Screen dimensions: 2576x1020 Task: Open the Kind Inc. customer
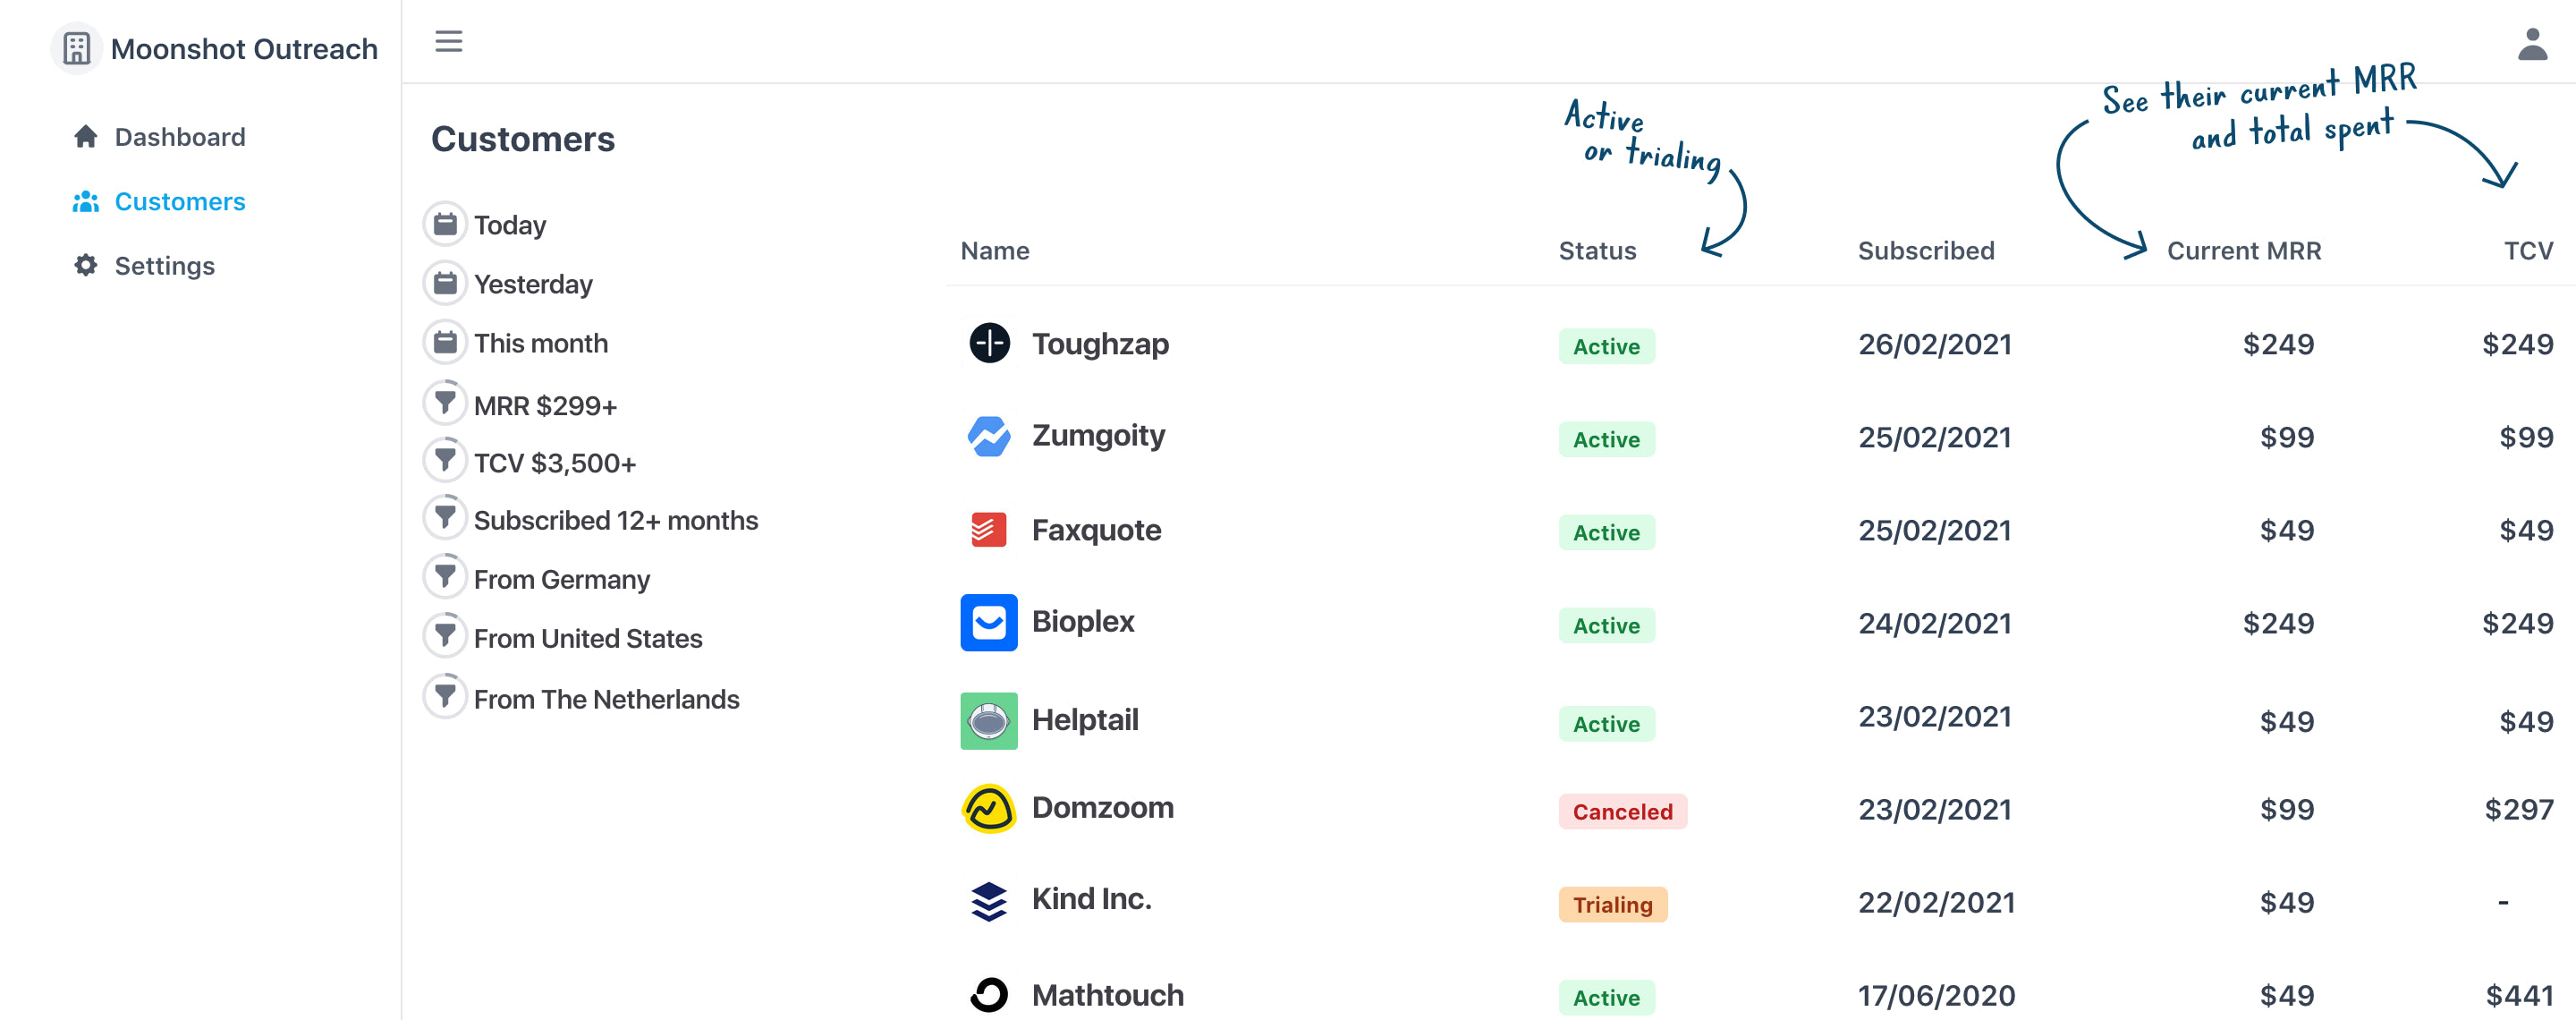pyautogui.click(x=1091, y=899)
